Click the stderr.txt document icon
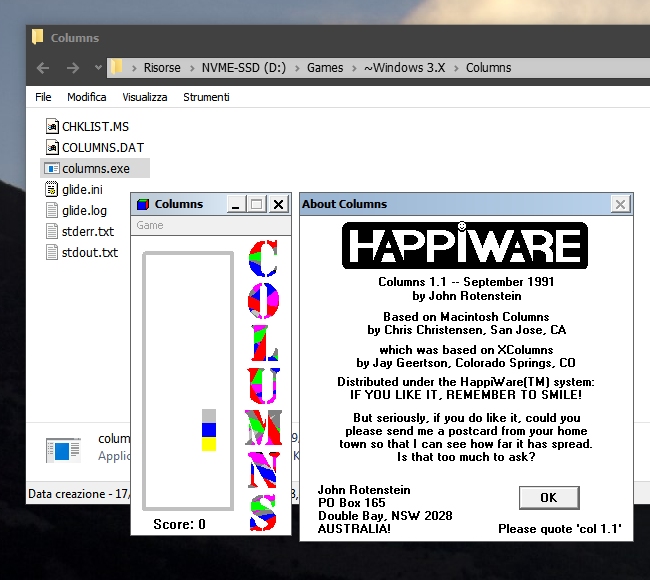Screen dimensions: 650x580 tap(51, 231)
